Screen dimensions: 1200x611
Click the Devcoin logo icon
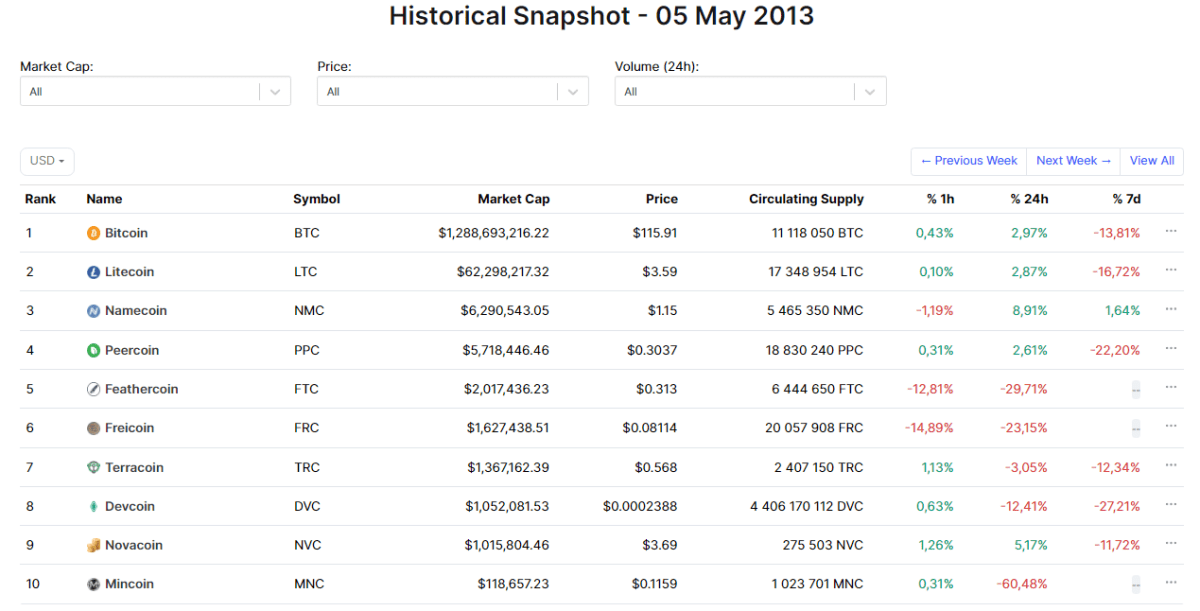(x=93, y=505)
